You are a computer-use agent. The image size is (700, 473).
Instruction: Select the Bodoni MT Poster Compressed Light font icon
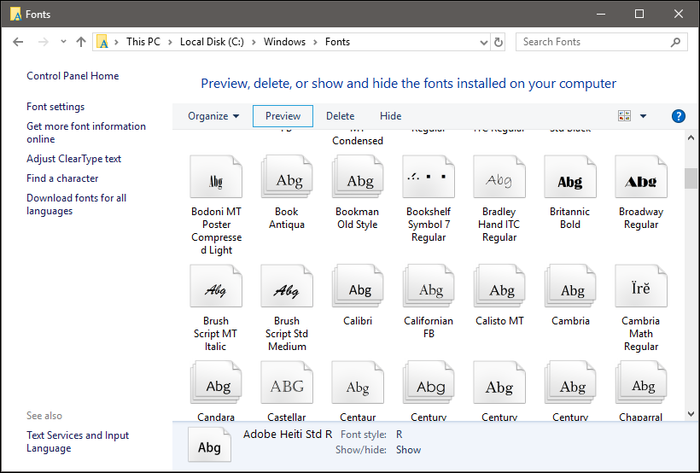tap(216, 177)
